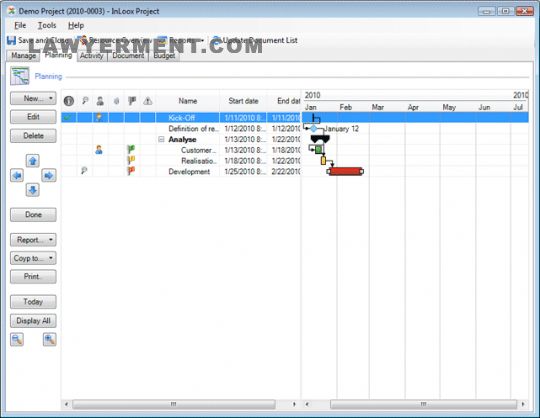Select the Development task name

click(189, 171)
